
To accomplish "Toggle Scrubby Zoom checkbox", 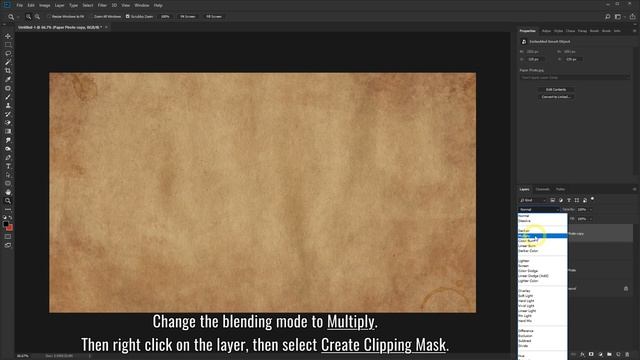I will click(128, 17).
